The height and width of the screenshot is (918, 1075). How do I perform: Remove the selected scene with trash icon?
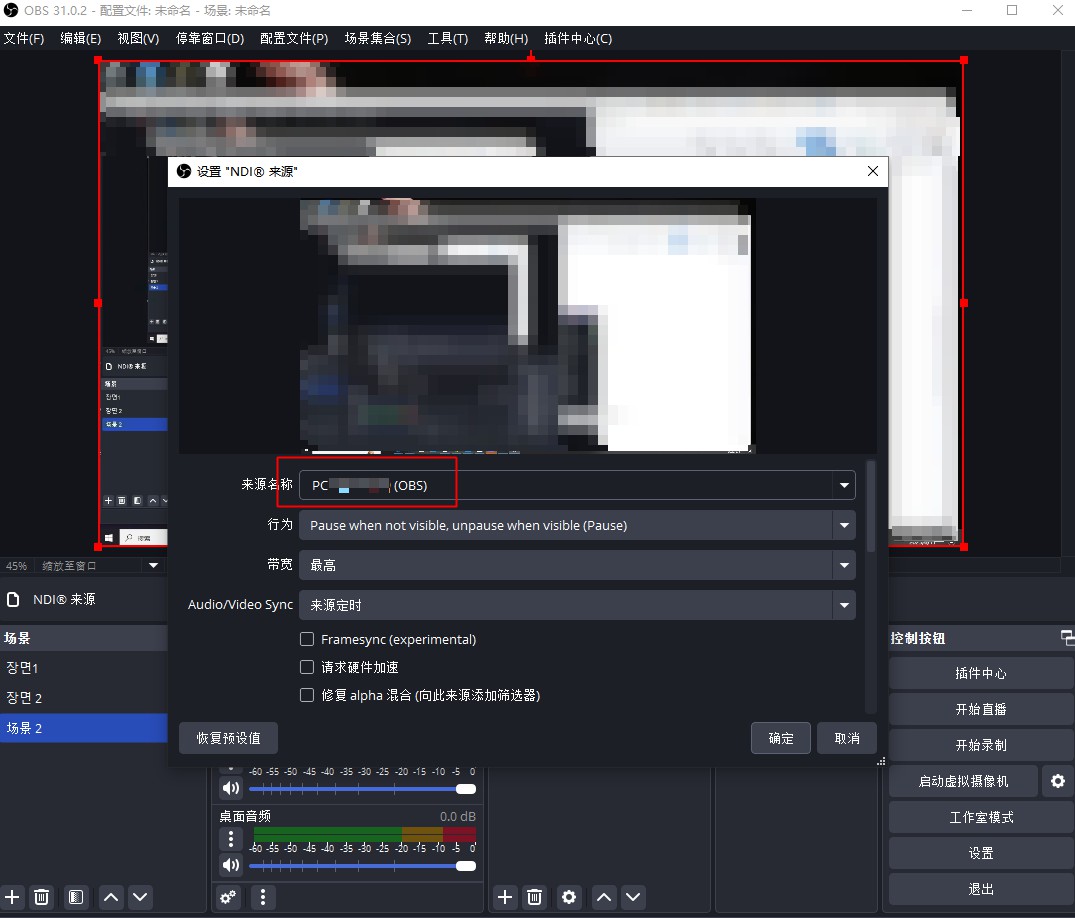[42, 896]
